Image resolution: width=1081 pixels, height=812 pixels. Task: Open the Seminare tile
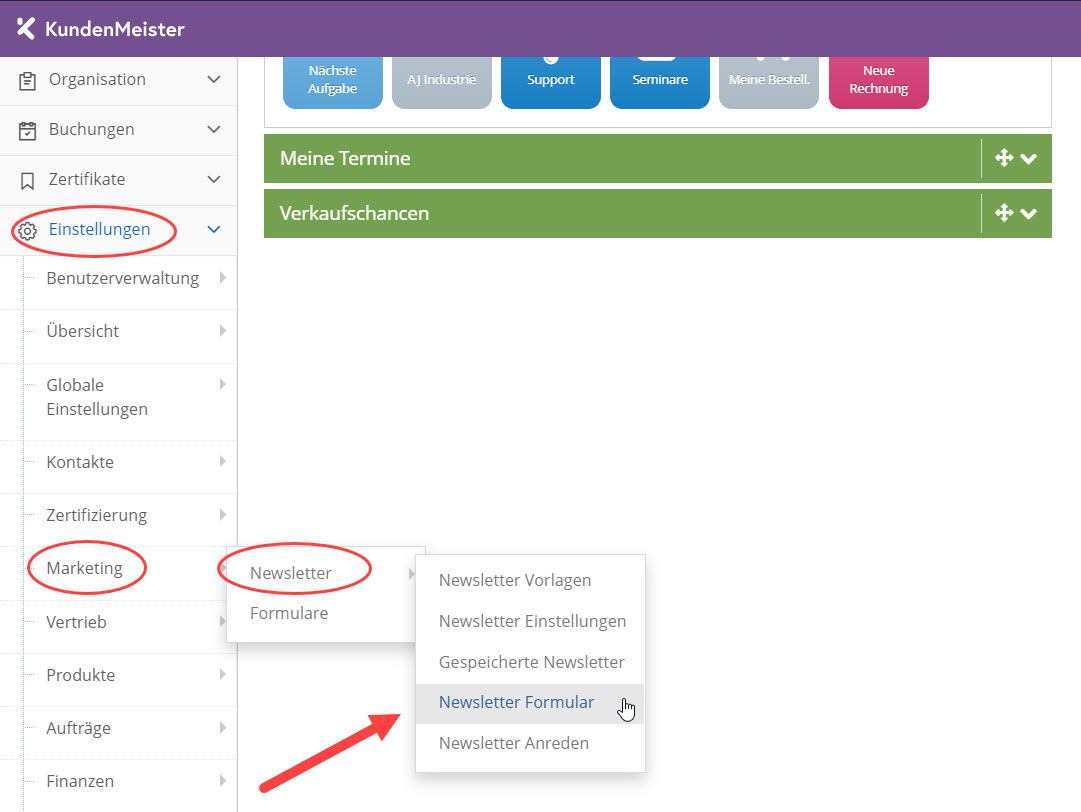click(660, 83)
